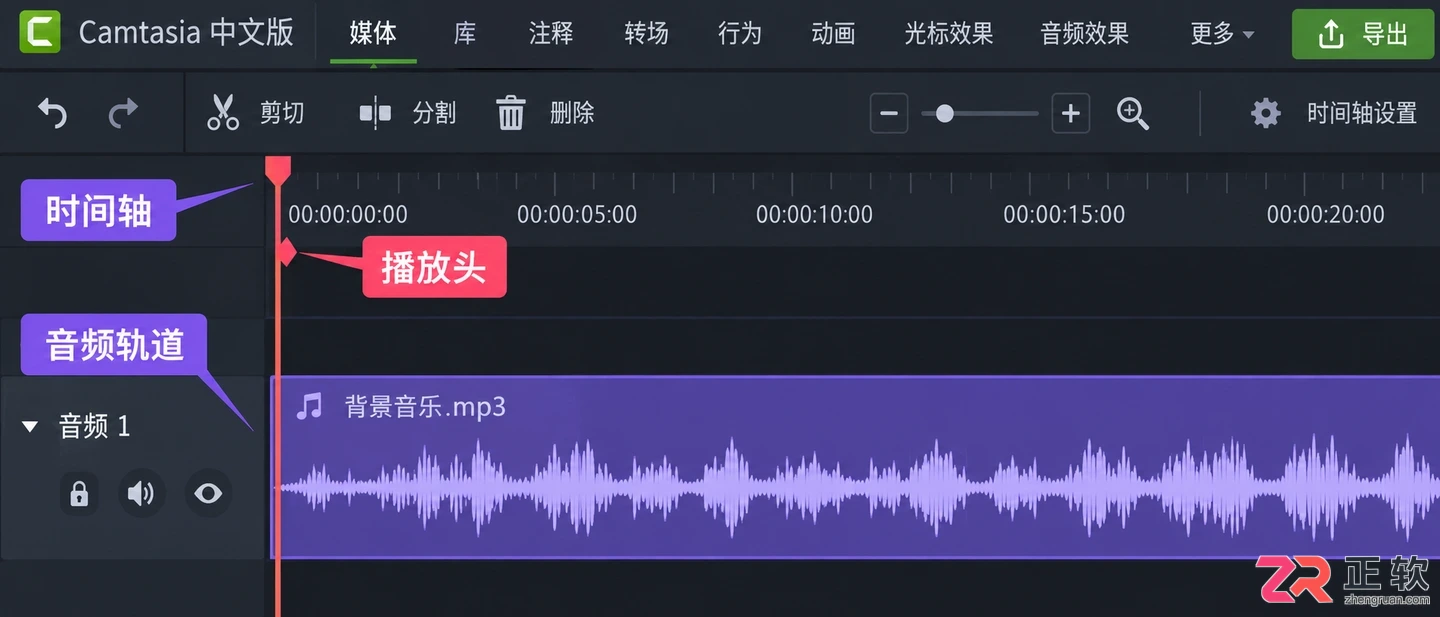Collapse the 音频 1 track triangle
The height and width of the screenshot is (617, 1440).
click(30, 427)
